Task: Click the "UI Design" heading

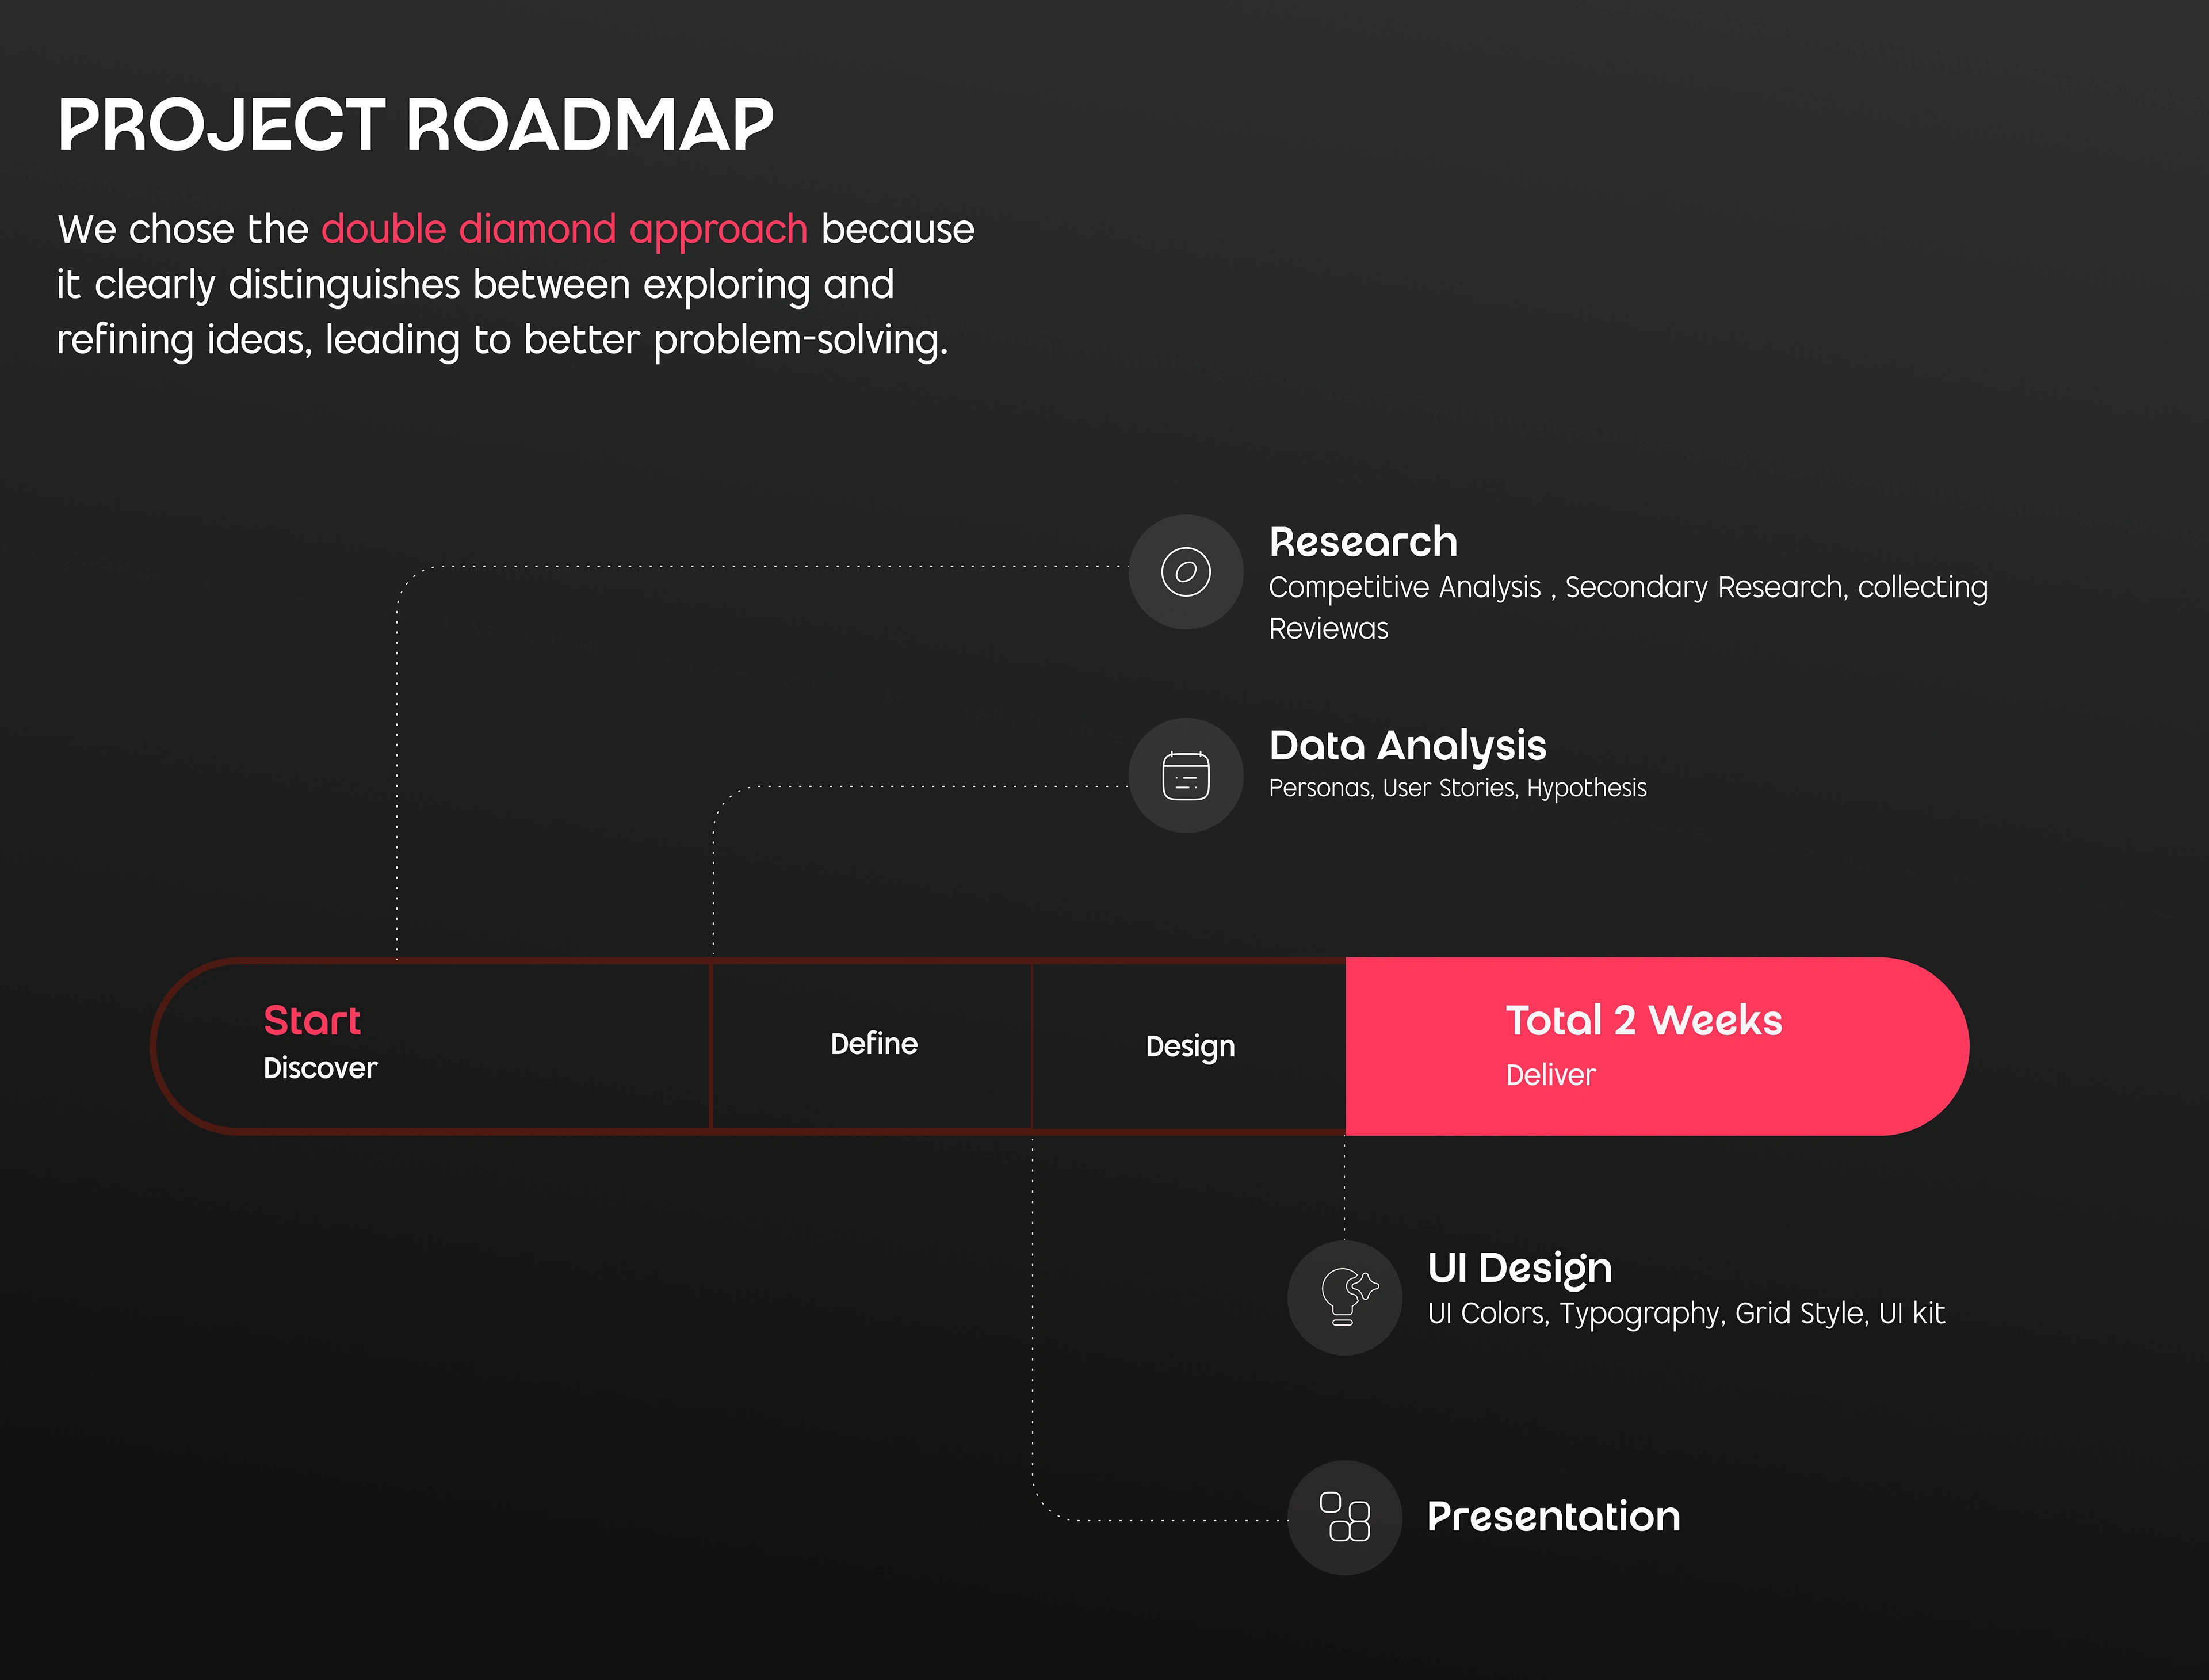Action: 1519,1268
